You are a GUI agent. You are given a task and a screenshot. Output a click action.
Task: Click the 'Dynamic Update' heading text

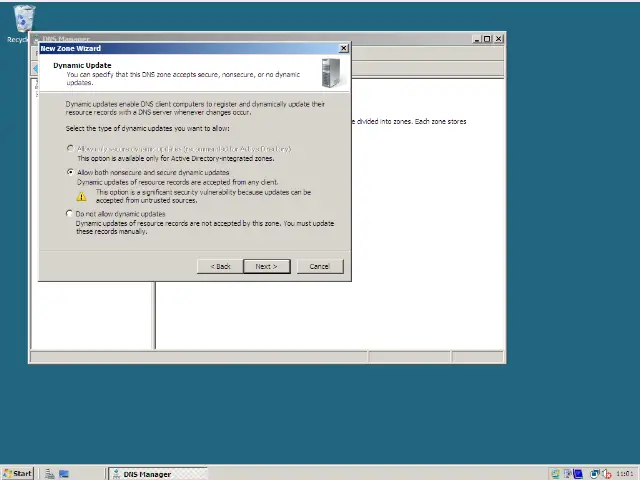click(82, 65)
